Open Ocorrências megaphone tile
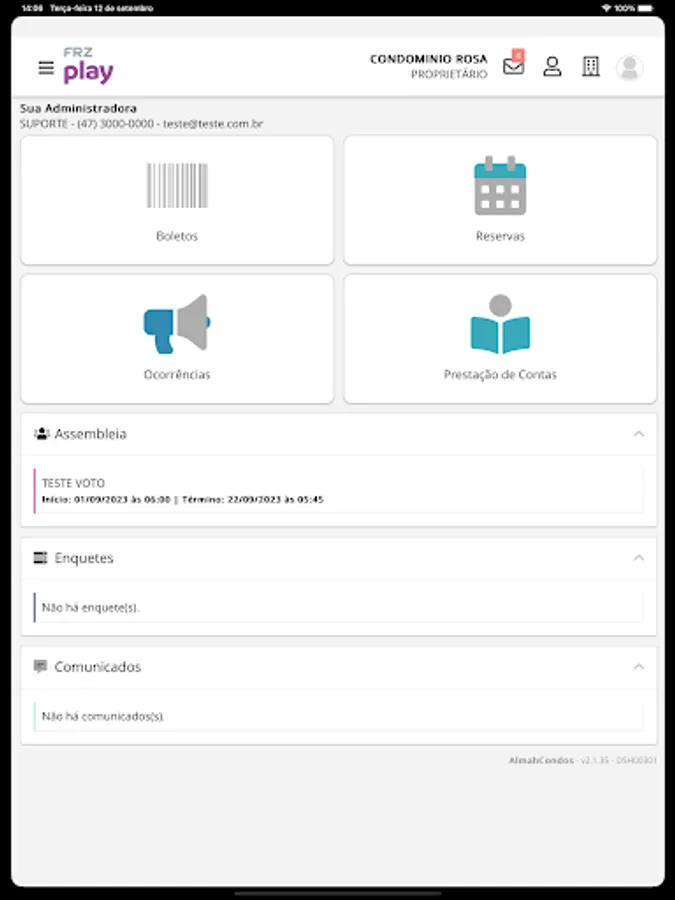The height and width of the screenshot is (900, 675). pos(177,339)
